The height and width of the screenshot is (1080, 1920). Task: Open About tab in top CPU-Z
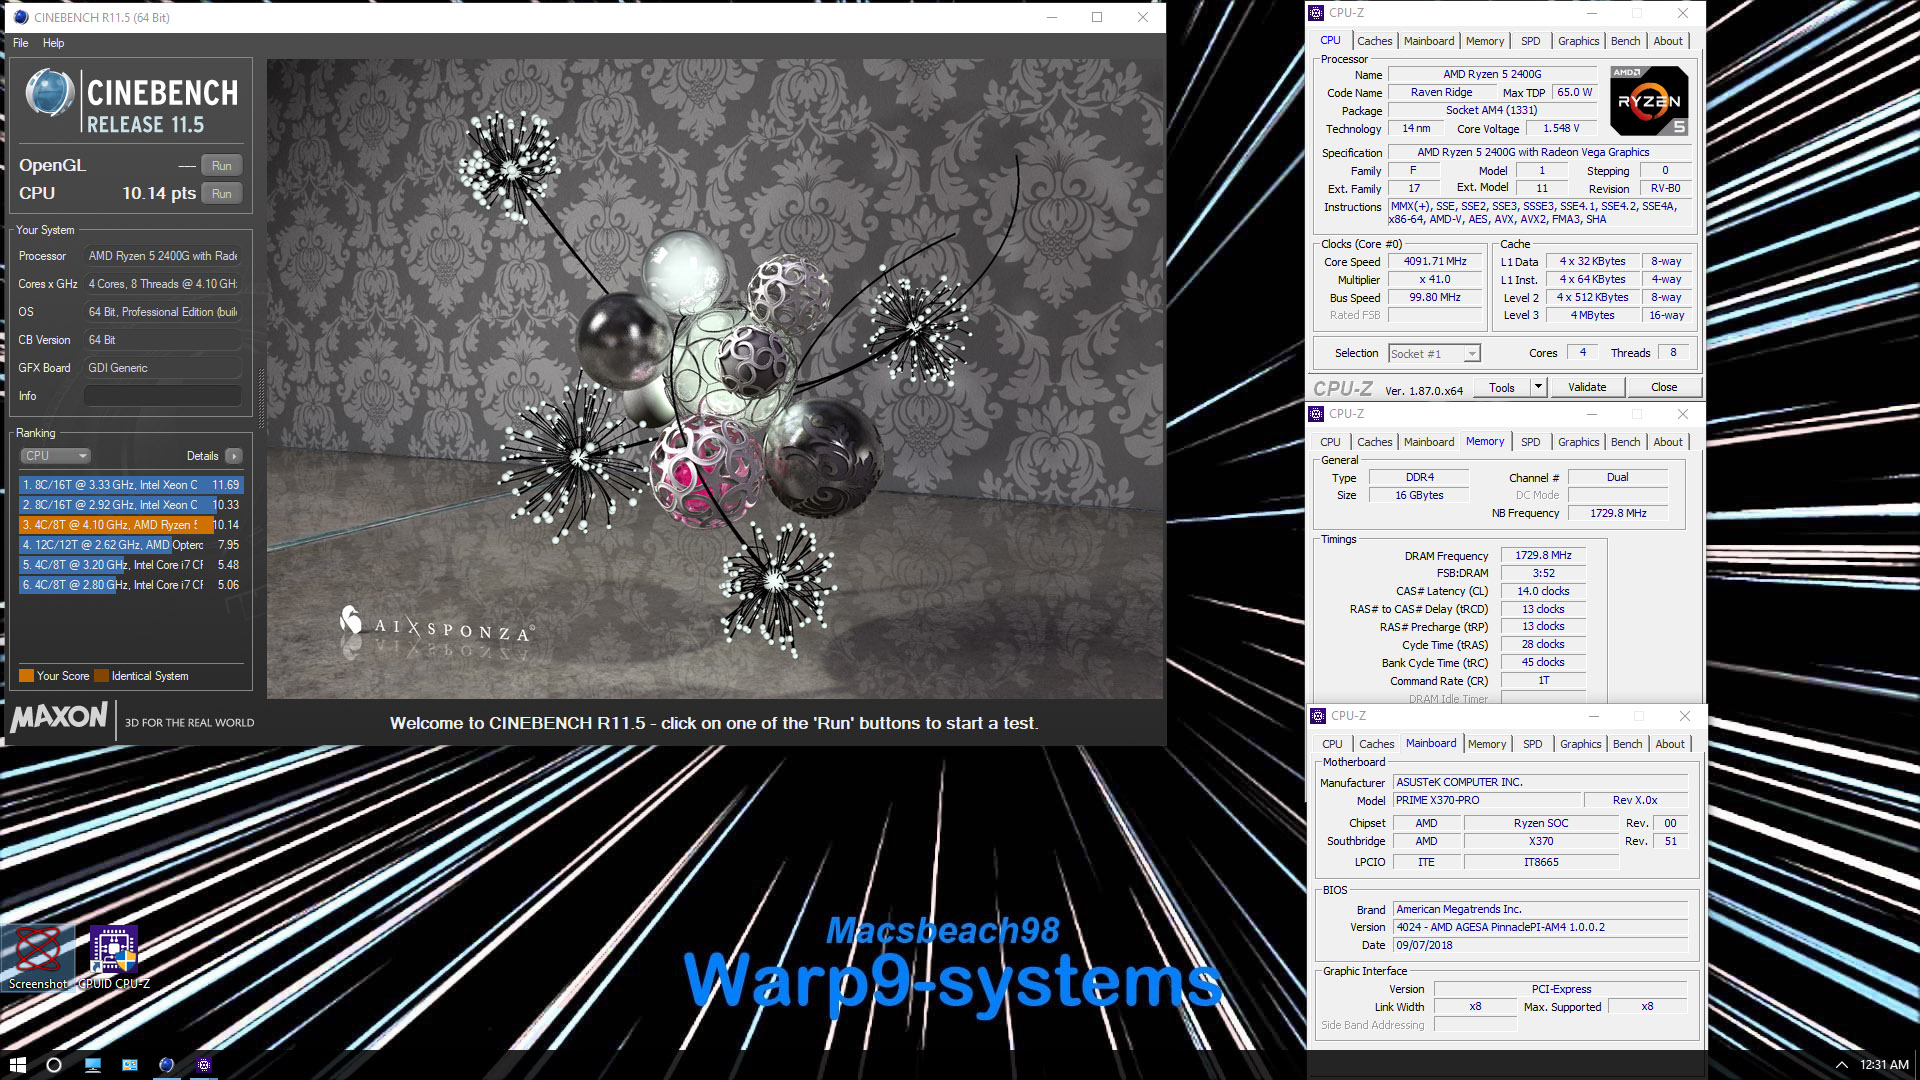(x=1668, y=41)
